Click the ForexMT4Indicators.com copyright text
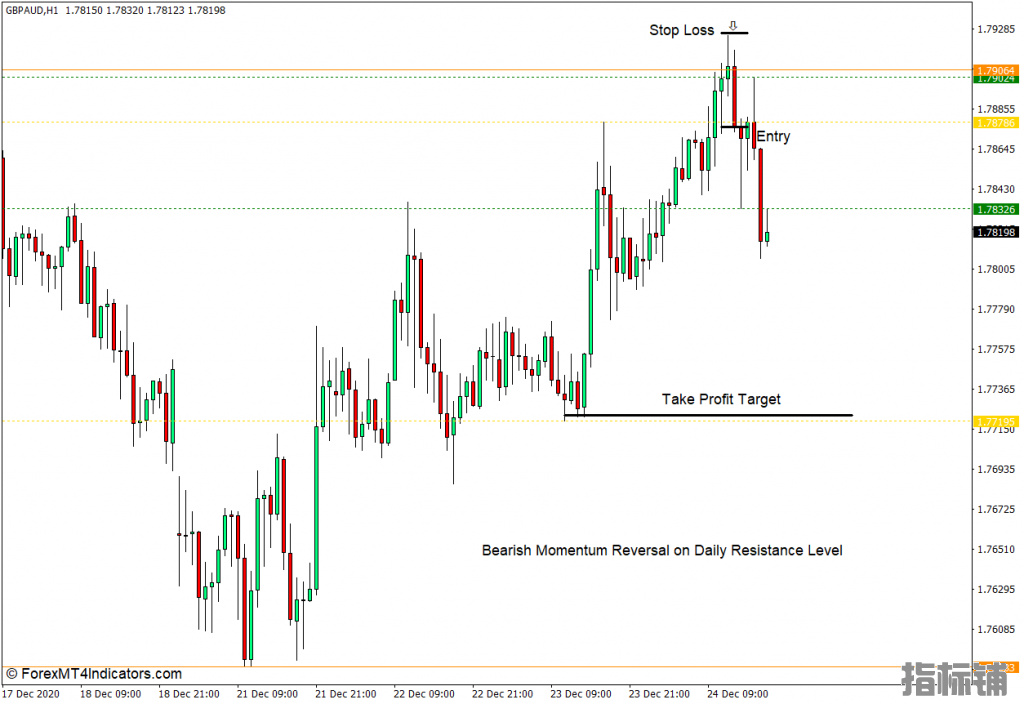Viewport: 1024px width, 704px height. [94, 674]
